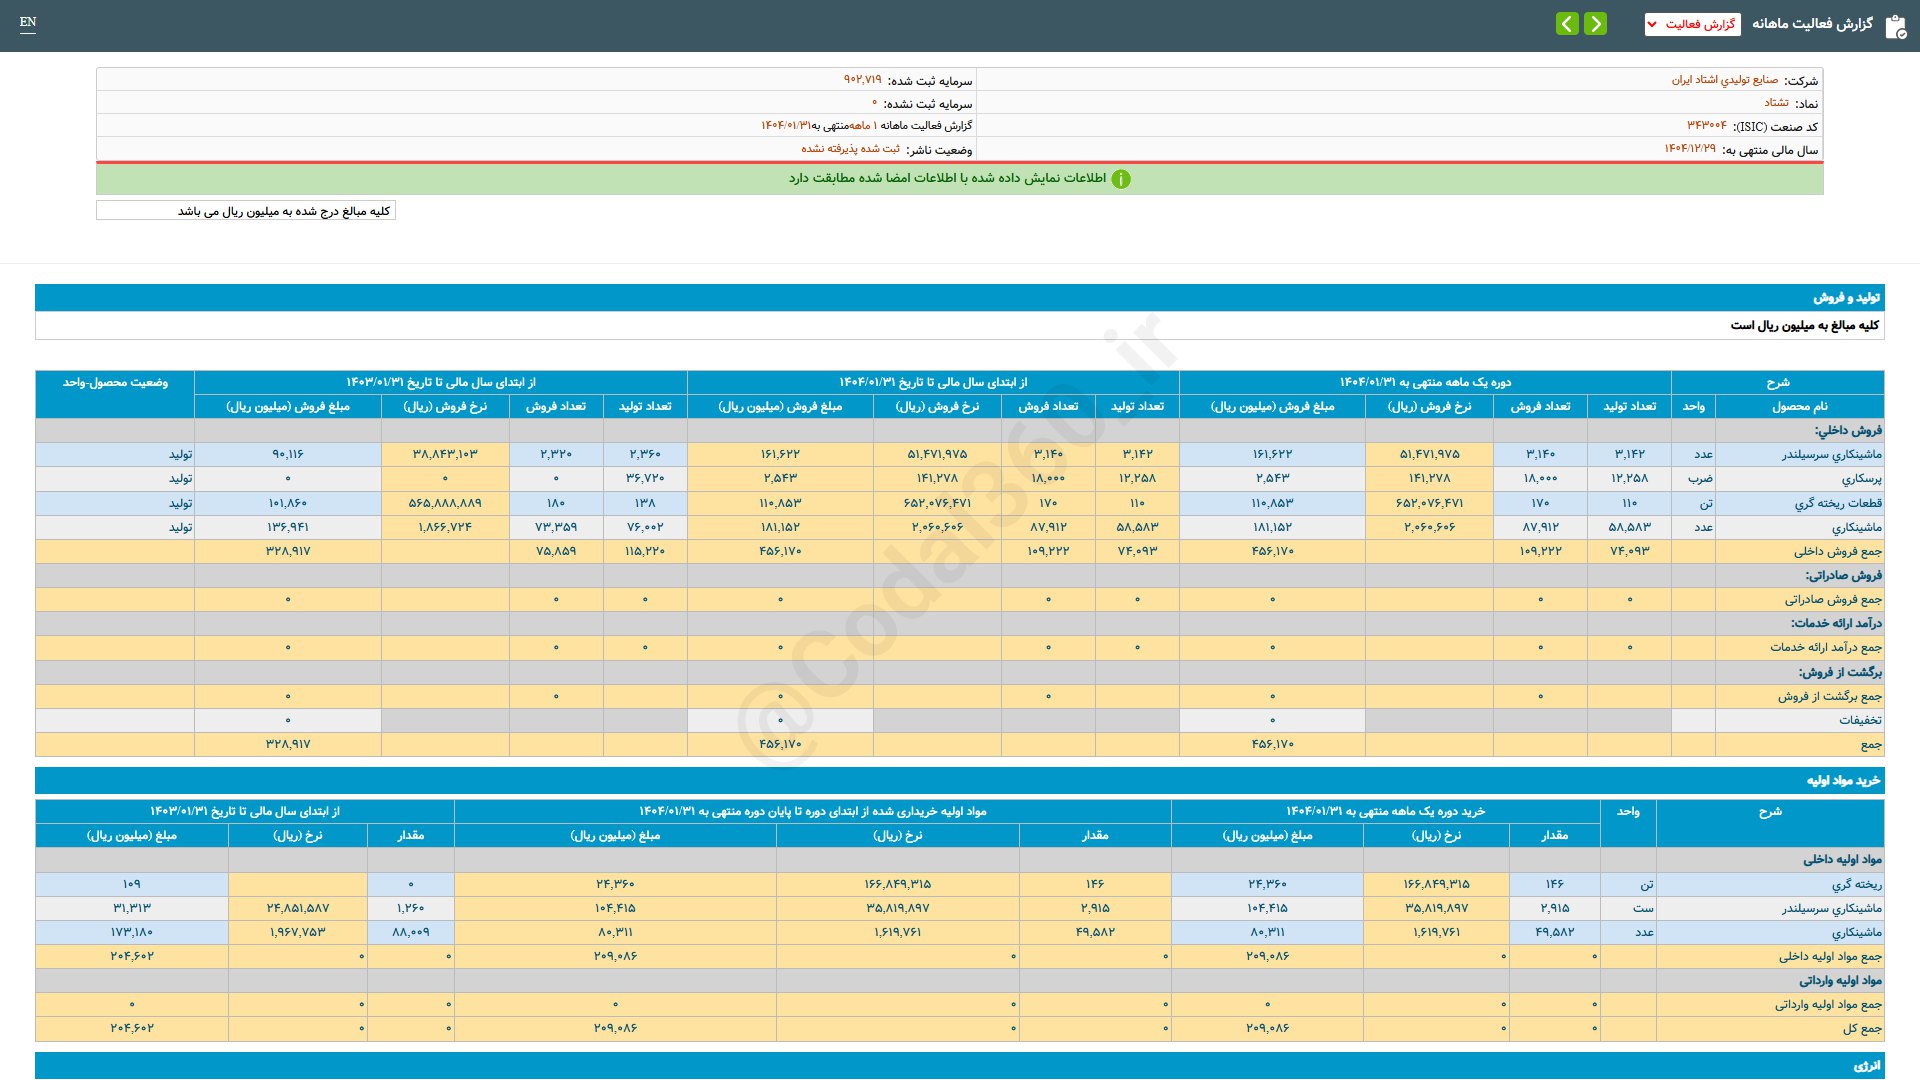The image size is (1920, 1080).
Task: Click the نام محصول column header
Action: 1799,406
